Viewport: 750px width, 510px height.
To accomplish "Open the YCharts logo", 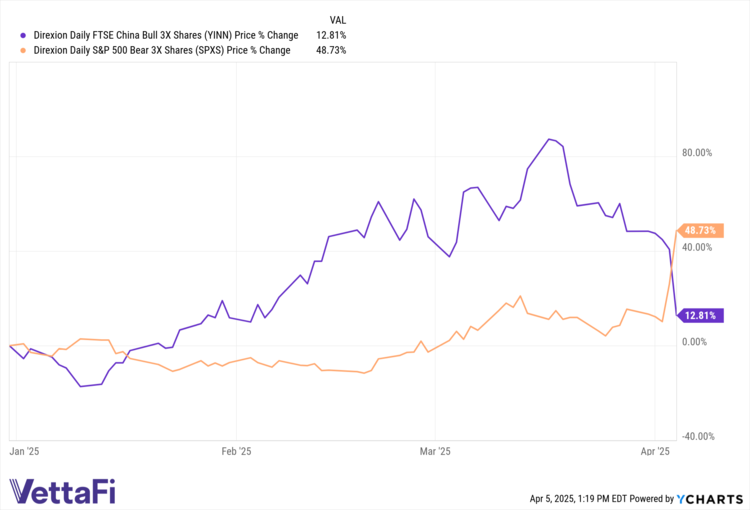I will (x=714, y=498).
